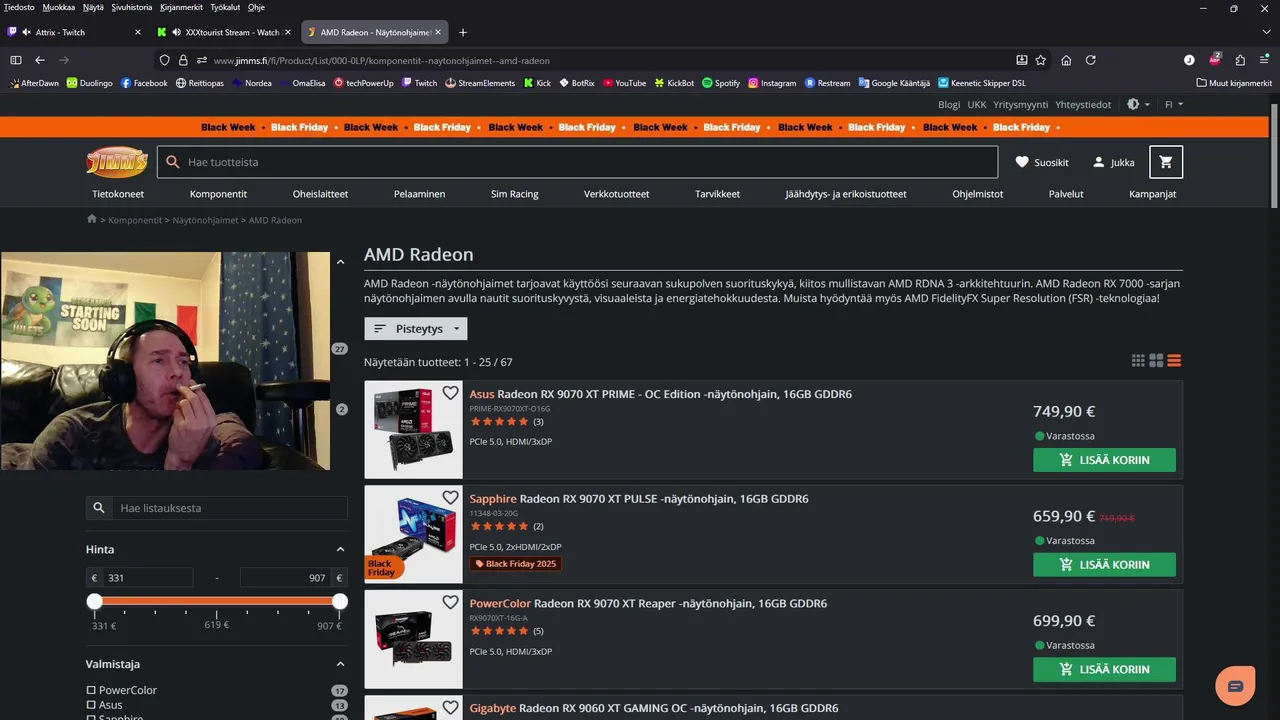Viewport: 1280px width, 720px height.
Task: Open the Sim Racing category menu
Action: coord(515,194)
